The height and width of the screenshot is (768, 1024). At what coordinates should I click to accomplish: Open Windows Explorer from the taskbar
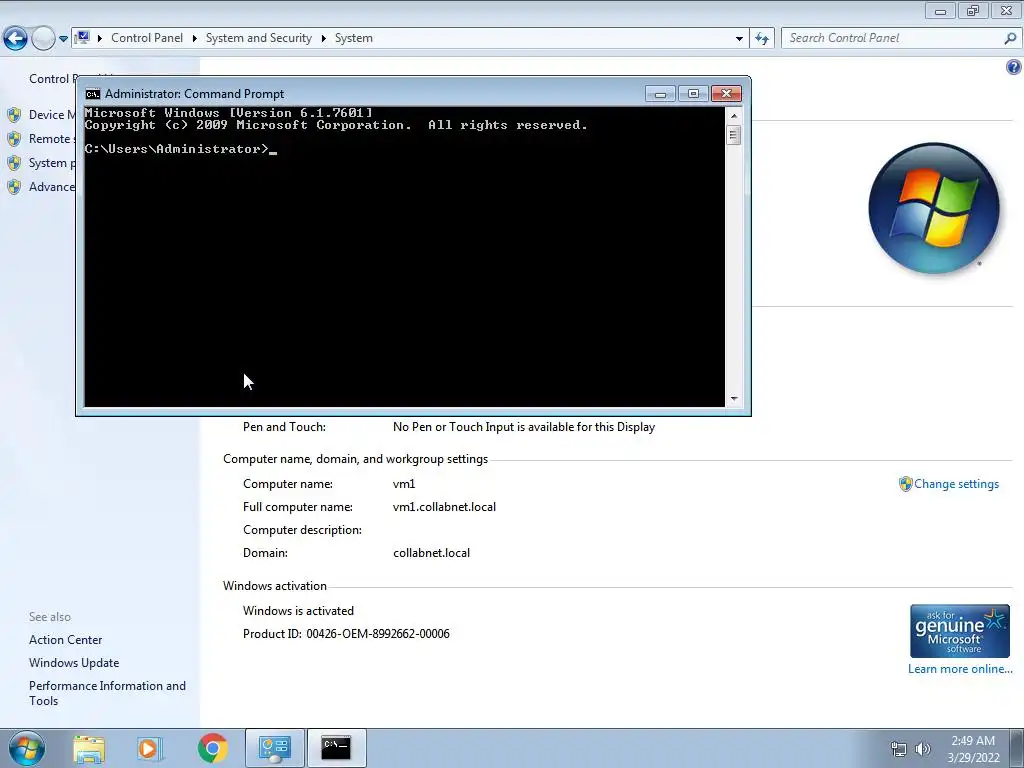coord(89,749)
